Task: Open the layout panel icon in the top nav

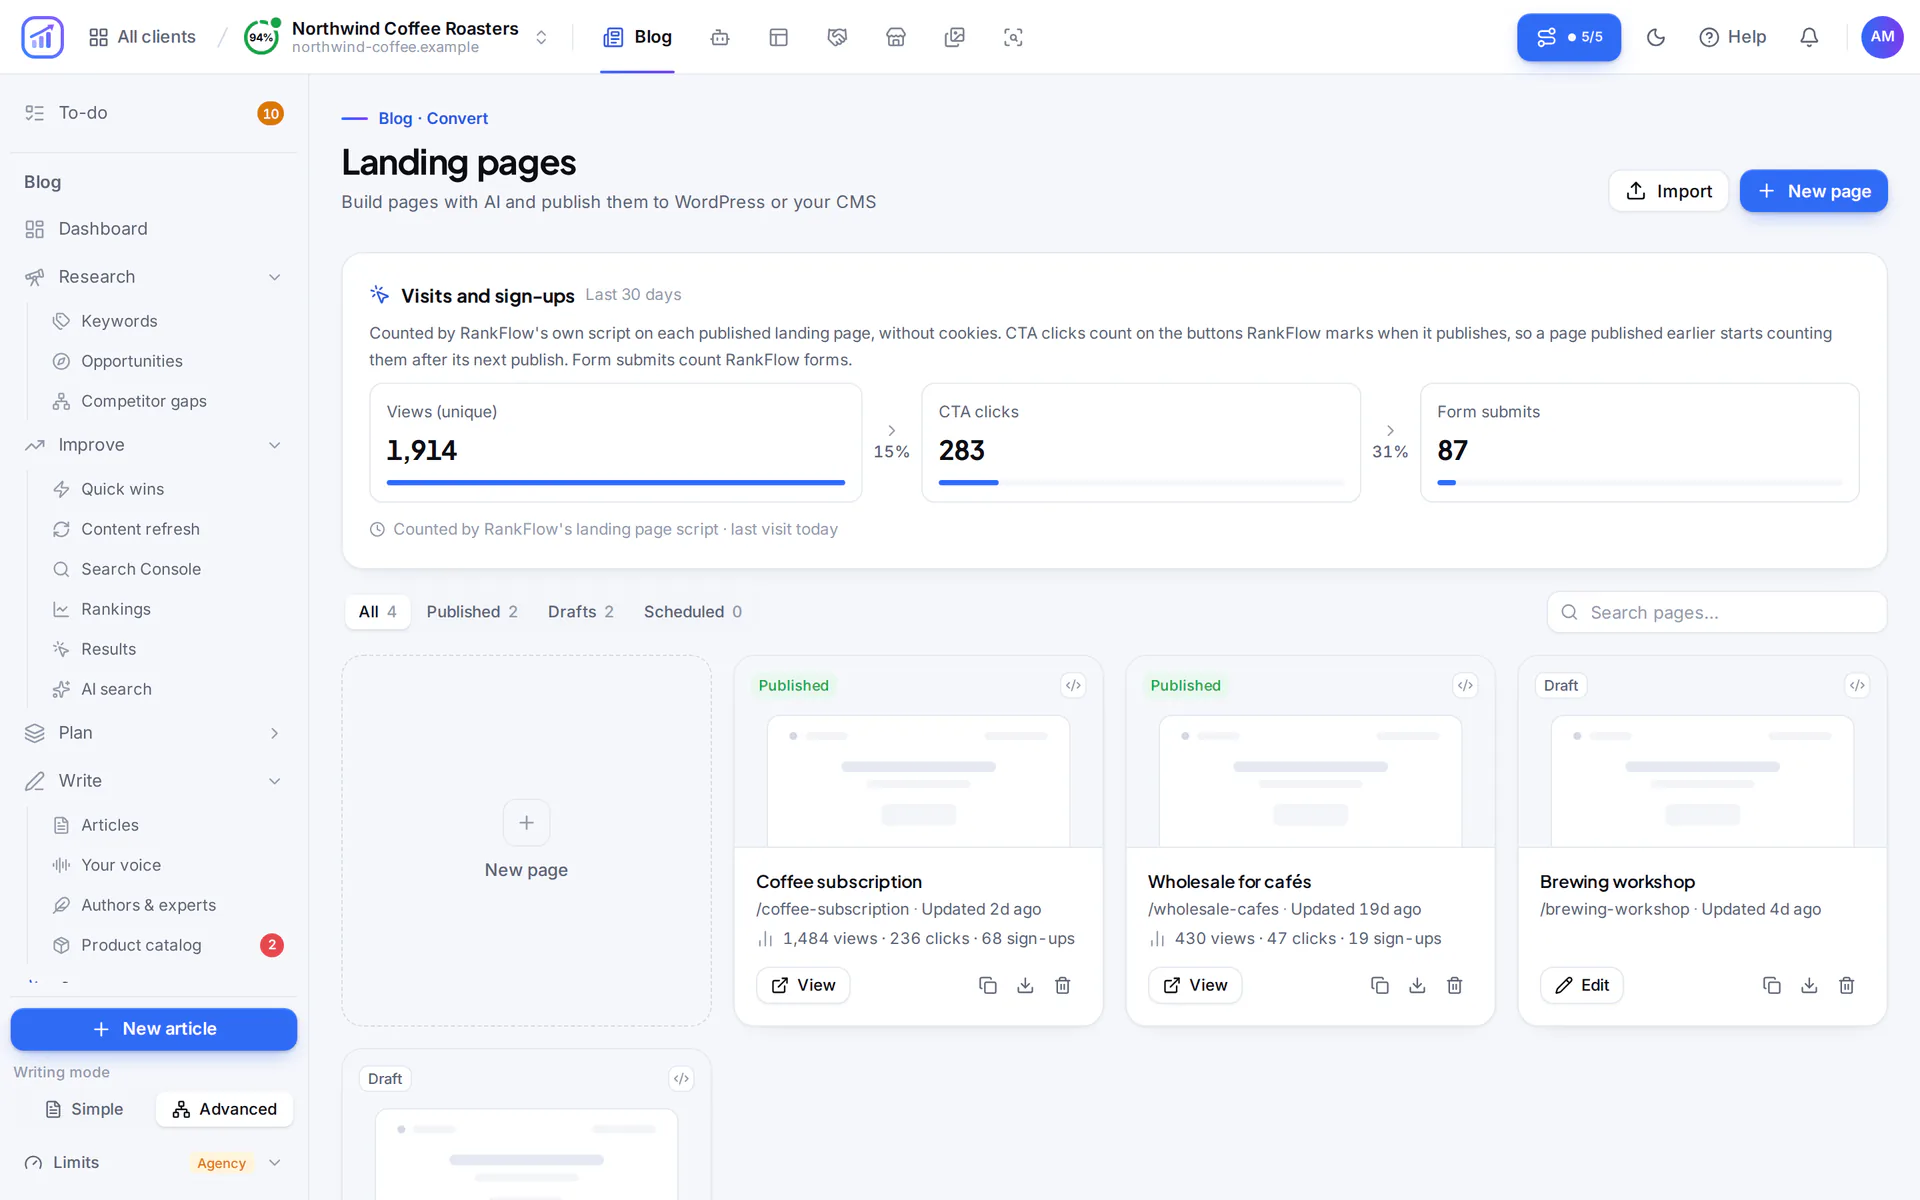Action: tap(779, 37)
